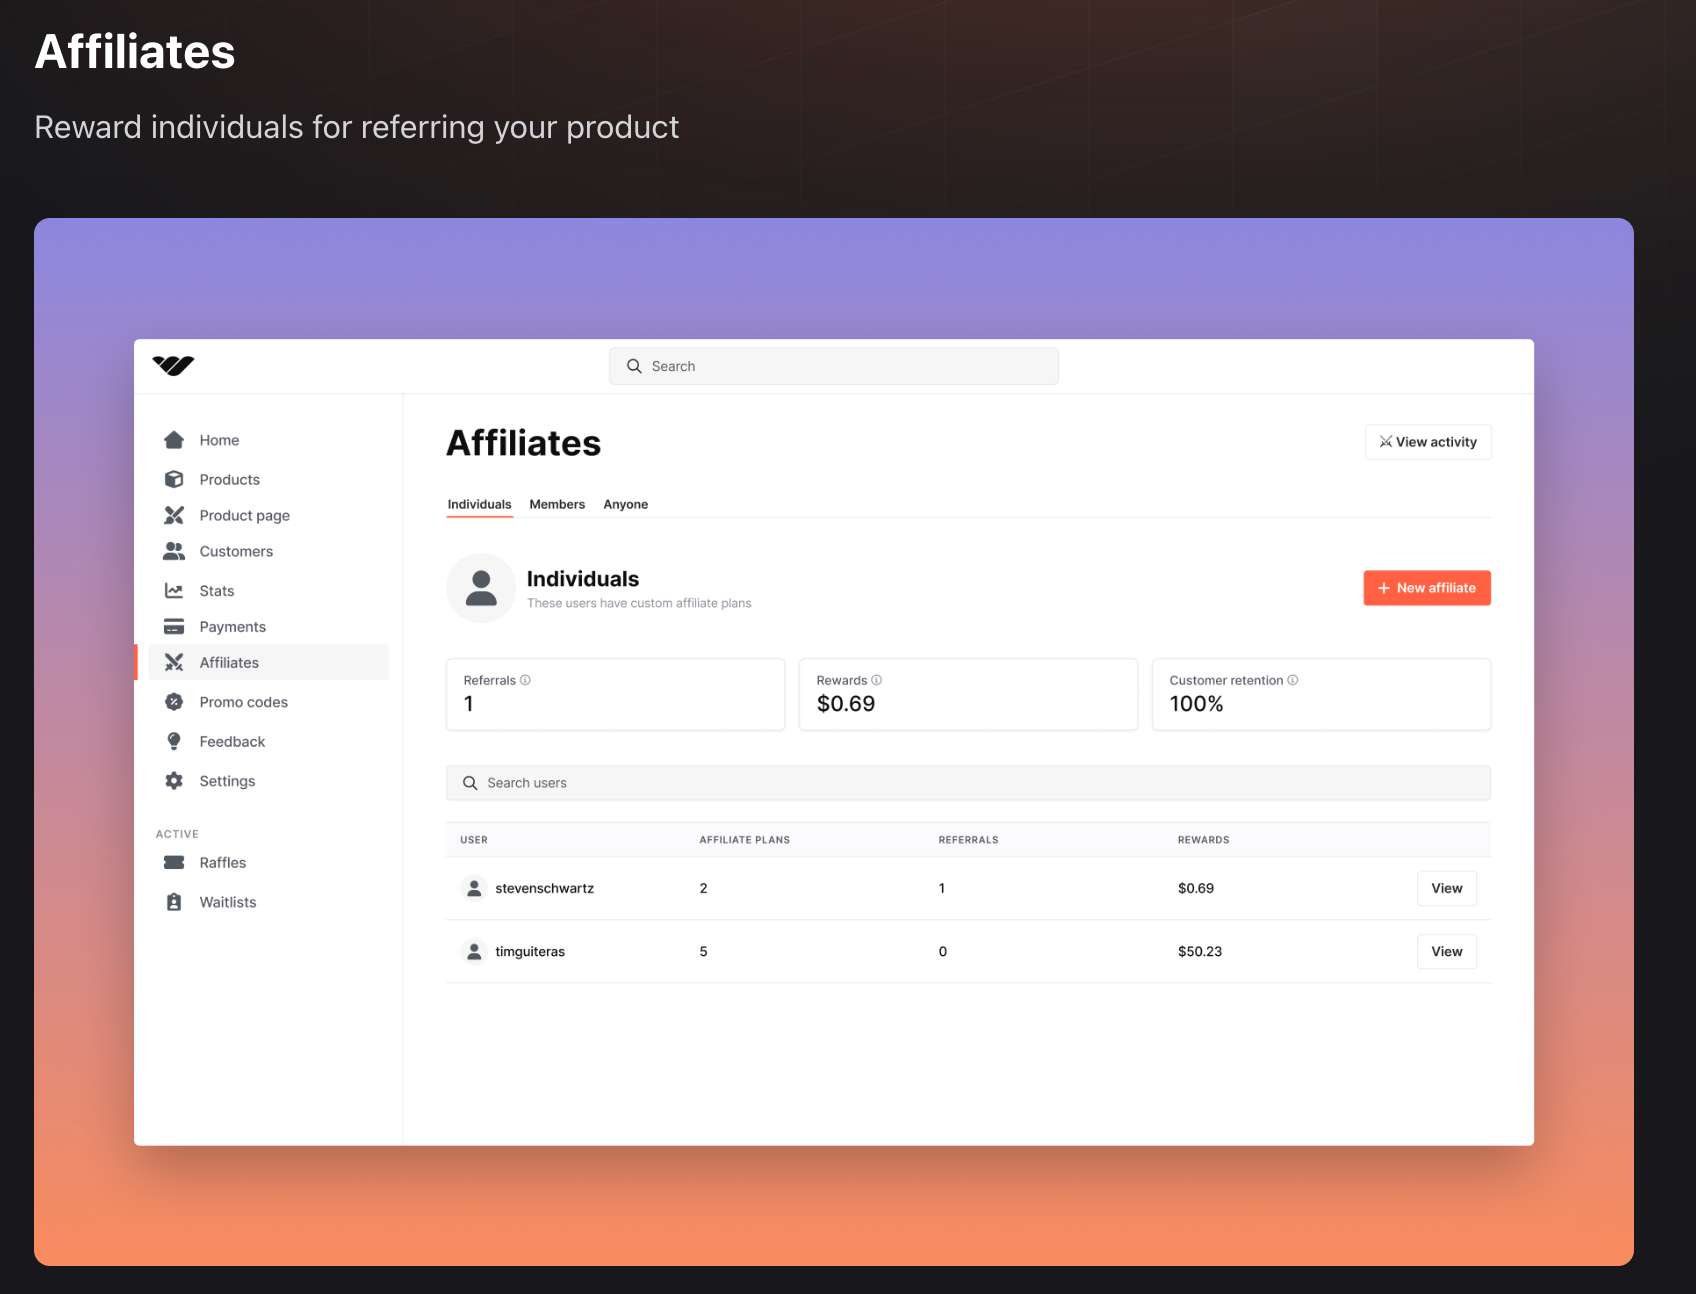Click the top search magnifier icon
Viewport: 1696px width, 1294px height.
pos(634,366)
